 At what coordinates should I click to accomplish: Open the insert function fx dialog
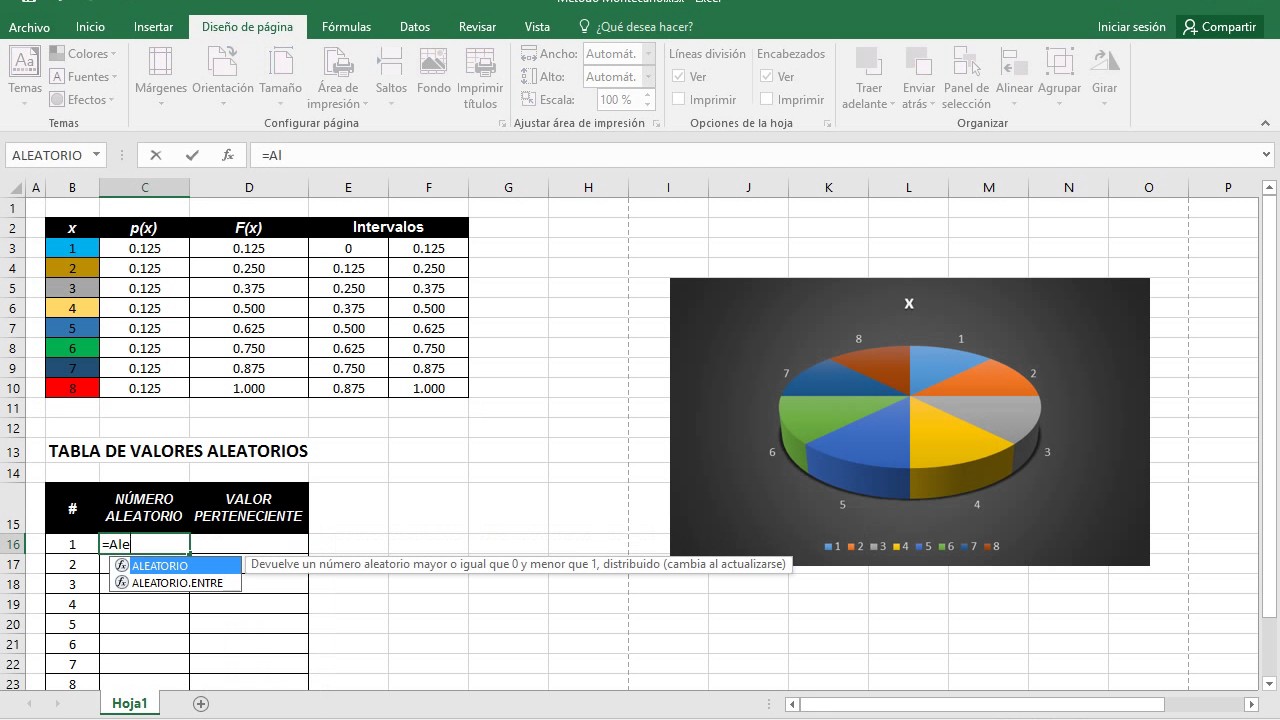point(228,155)
